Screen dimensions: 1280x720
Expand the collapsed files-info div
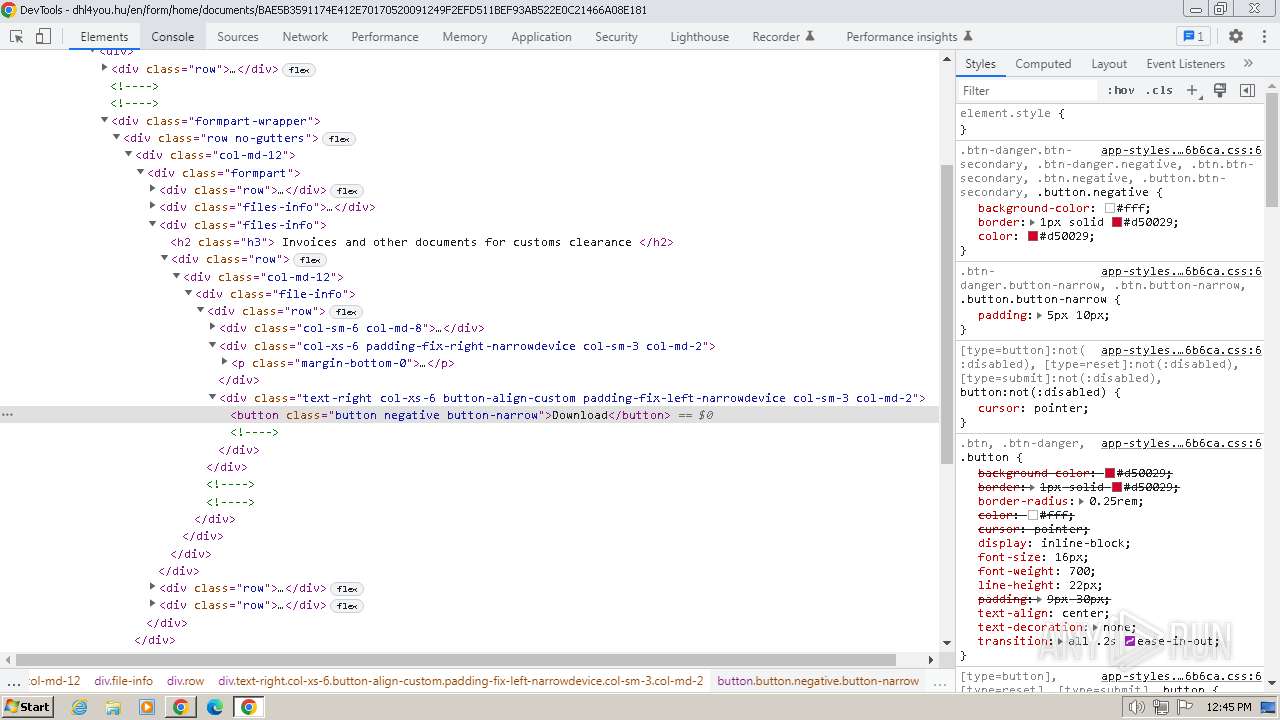pyautogui.click(x=153, y=207)
